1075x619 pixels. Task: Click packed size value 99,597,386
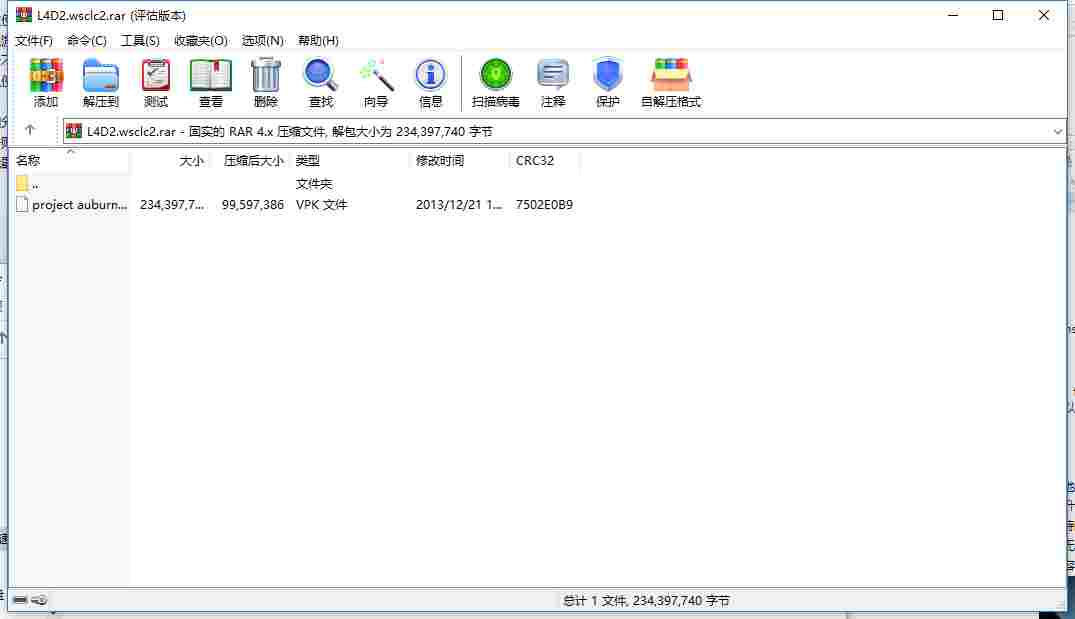[253, 204]
